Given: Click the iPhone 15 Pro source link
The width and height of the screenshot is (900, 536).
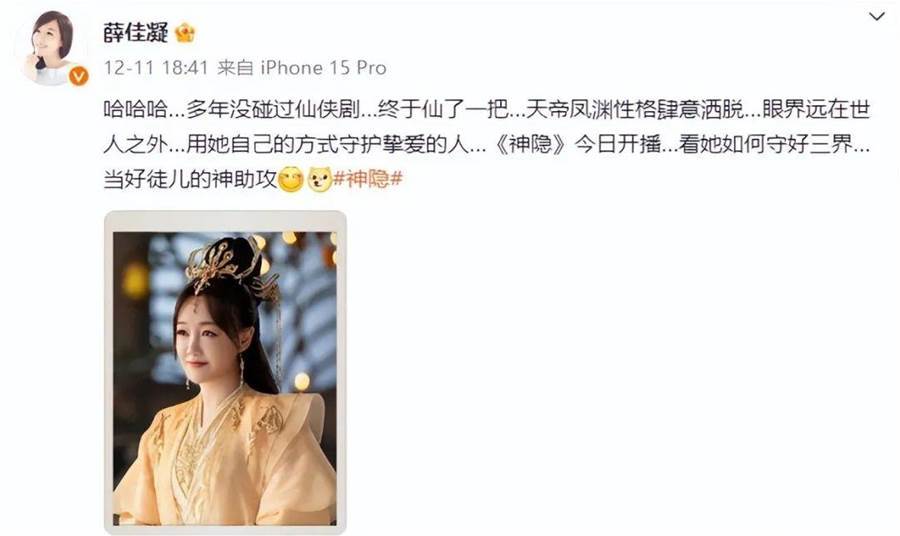Looking at the screenshot, I should pos(323,68).
